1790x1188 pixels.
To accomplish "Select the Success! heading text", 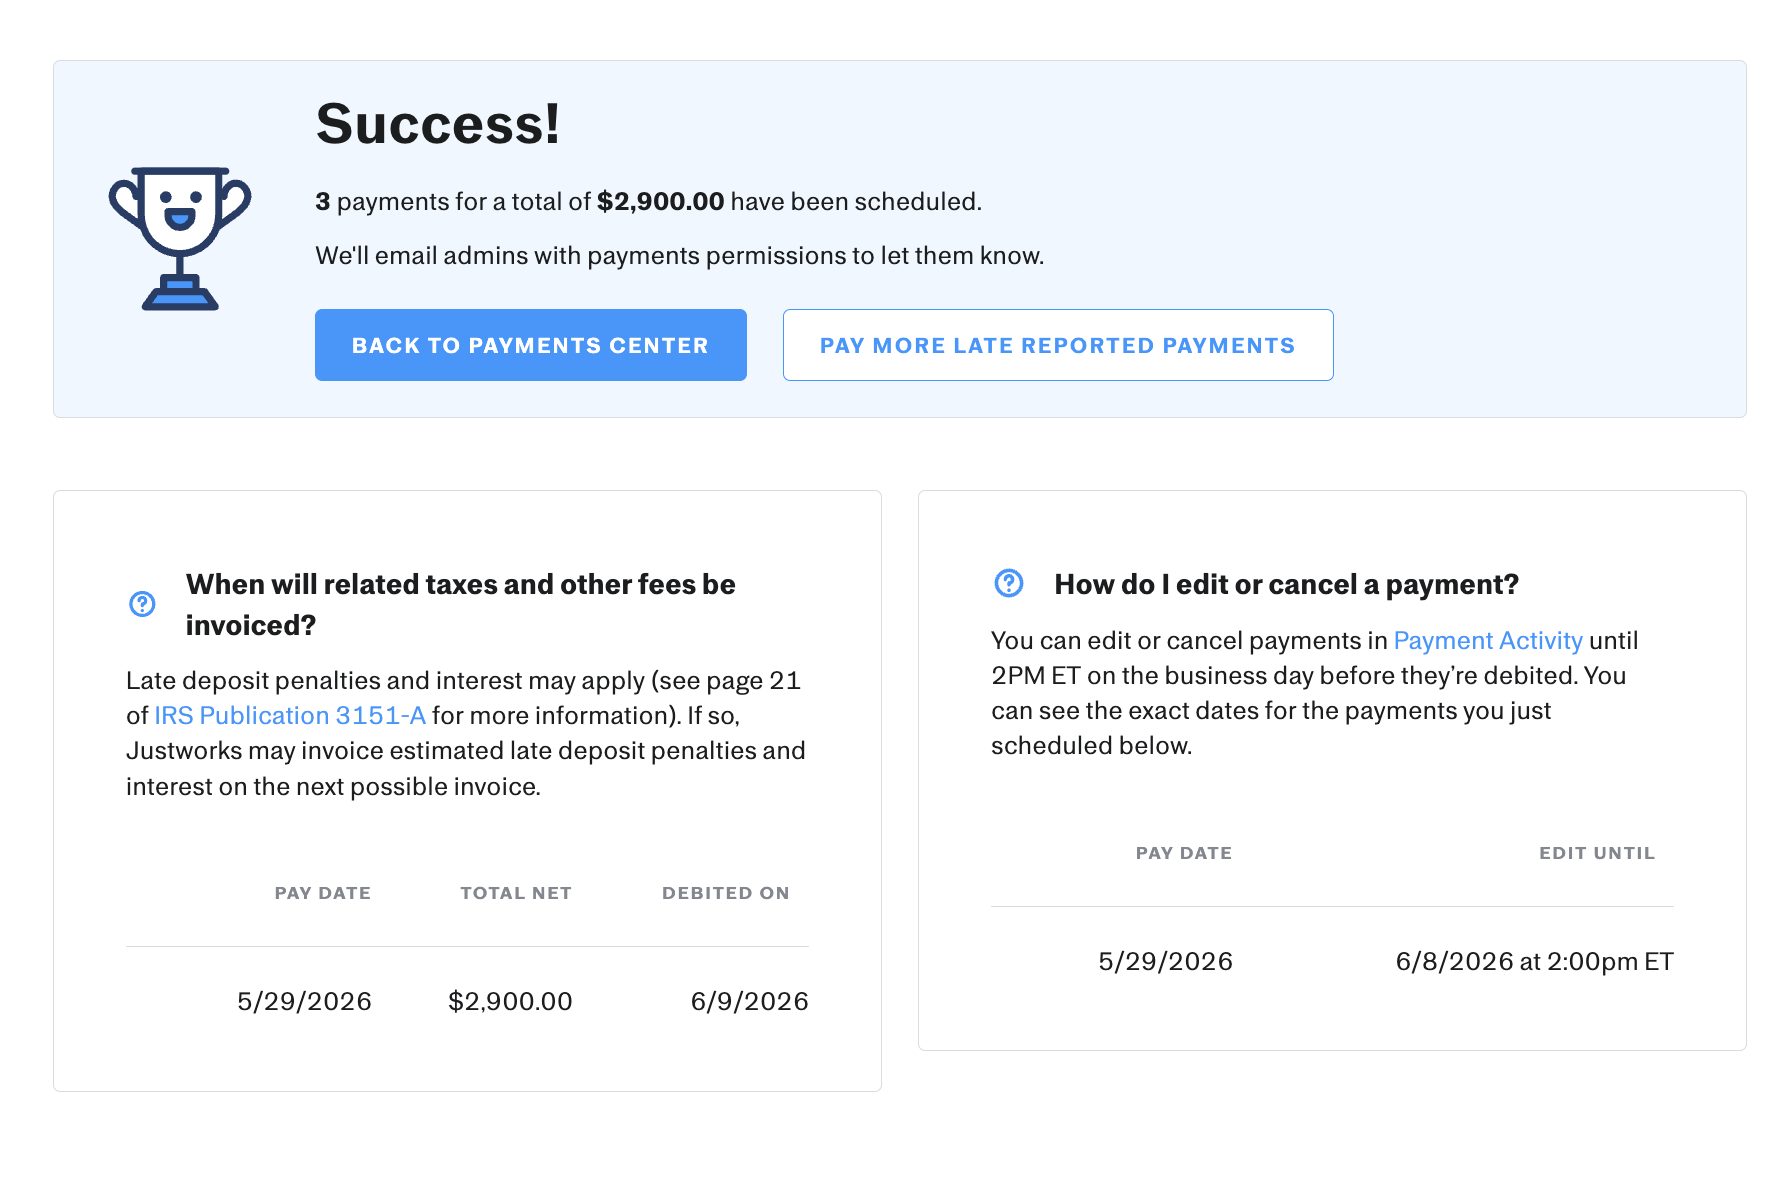I will click(x=438, y=124).
